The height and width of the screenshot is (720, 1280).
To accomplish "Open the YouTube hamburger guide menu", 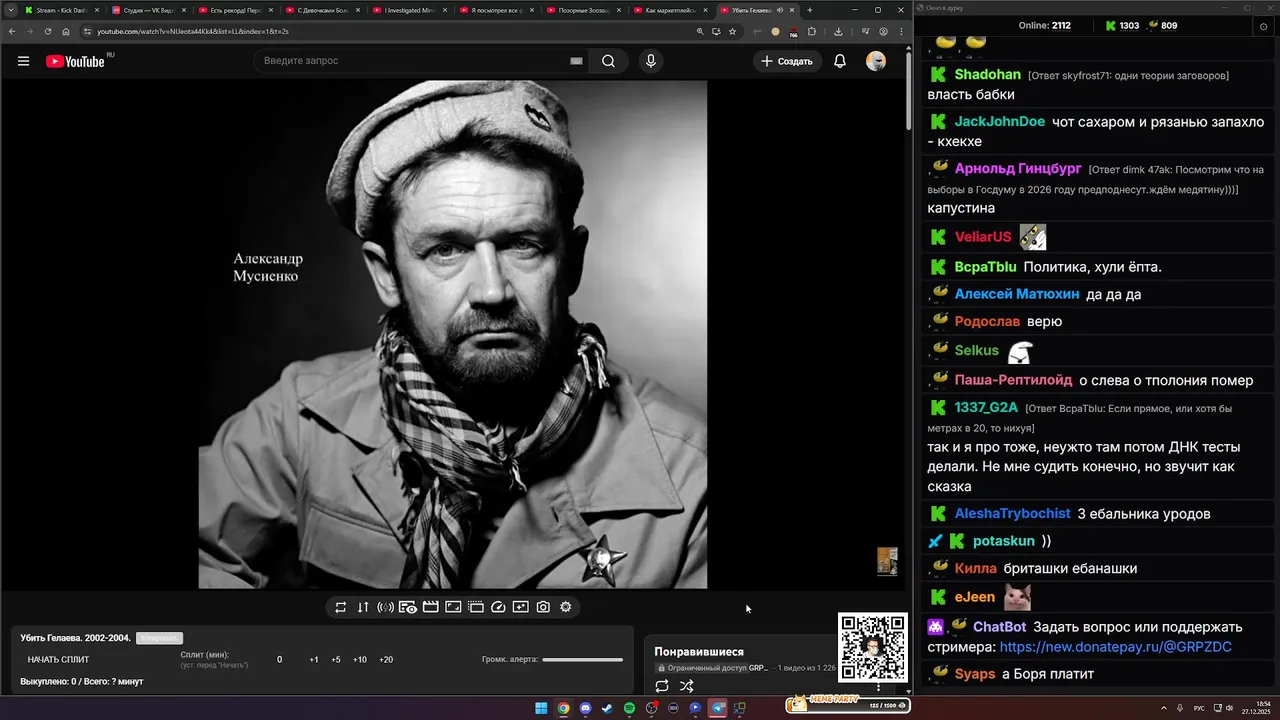I will click(x=23, y=61).
